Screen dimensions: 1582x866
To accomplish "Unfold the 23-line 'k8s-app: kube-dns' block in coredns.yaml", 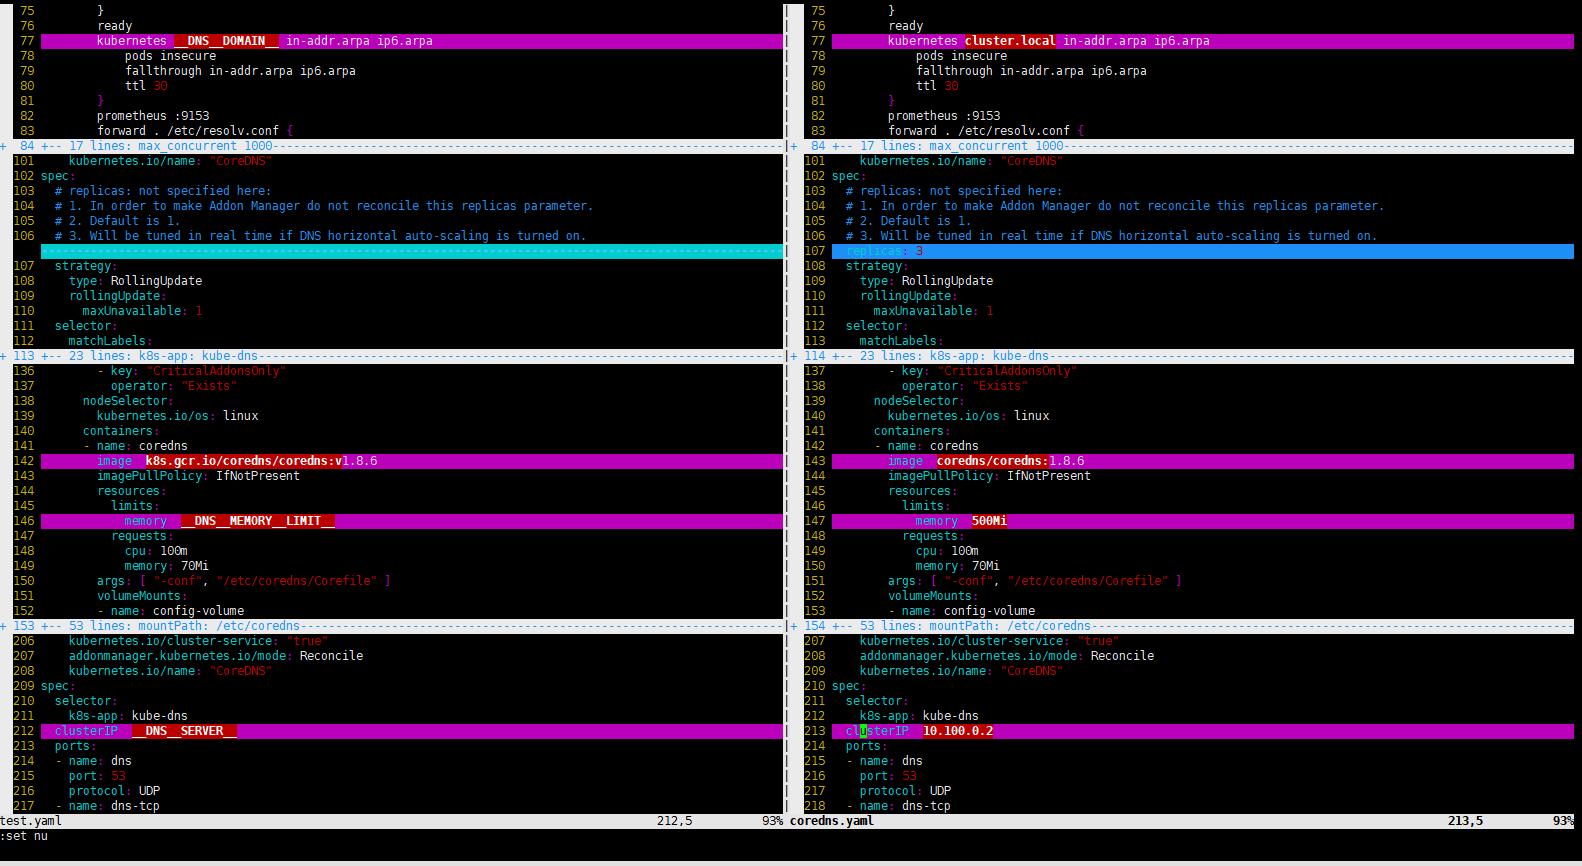I will (1183, 356).
